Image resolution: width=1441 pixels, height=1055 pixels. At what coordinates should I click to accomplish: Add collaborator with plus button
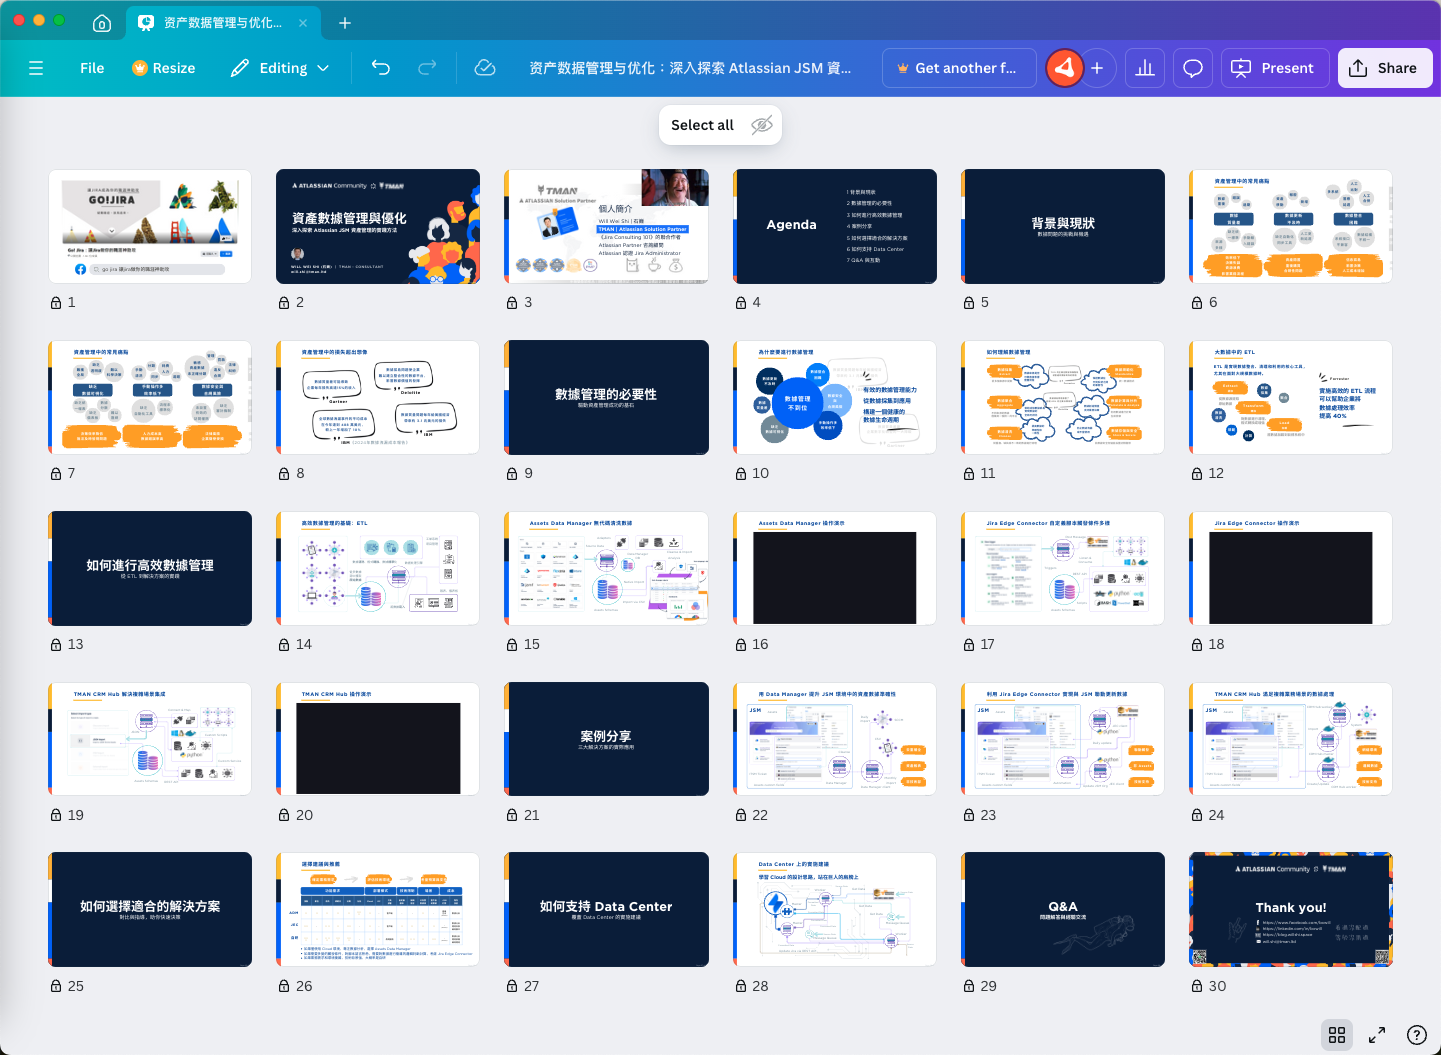[x=1097, y=68]
